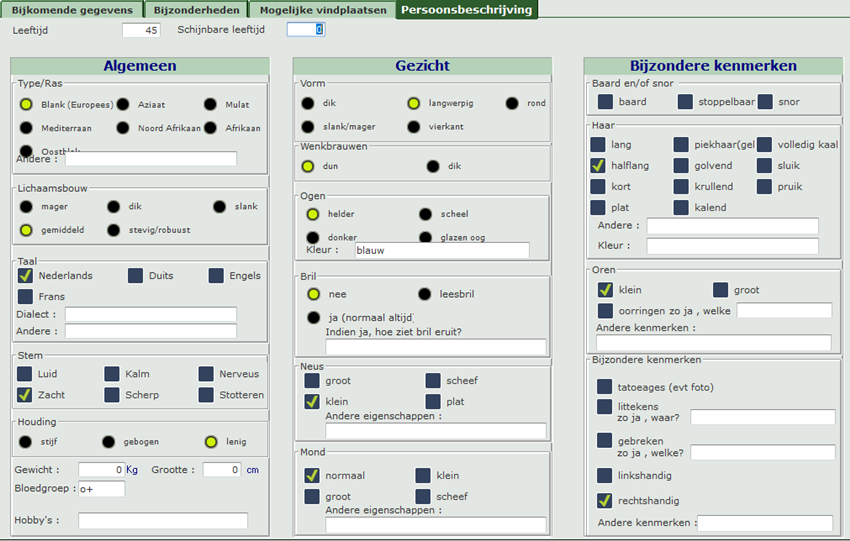Choose mager under Lichaamsbouw
850x541 pixels.
tap(26, 207)
